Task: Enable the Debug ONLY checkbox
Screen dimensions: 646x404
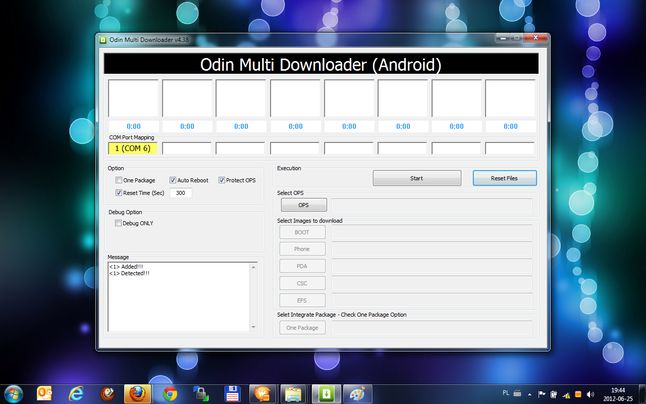Action: point(118,223)
